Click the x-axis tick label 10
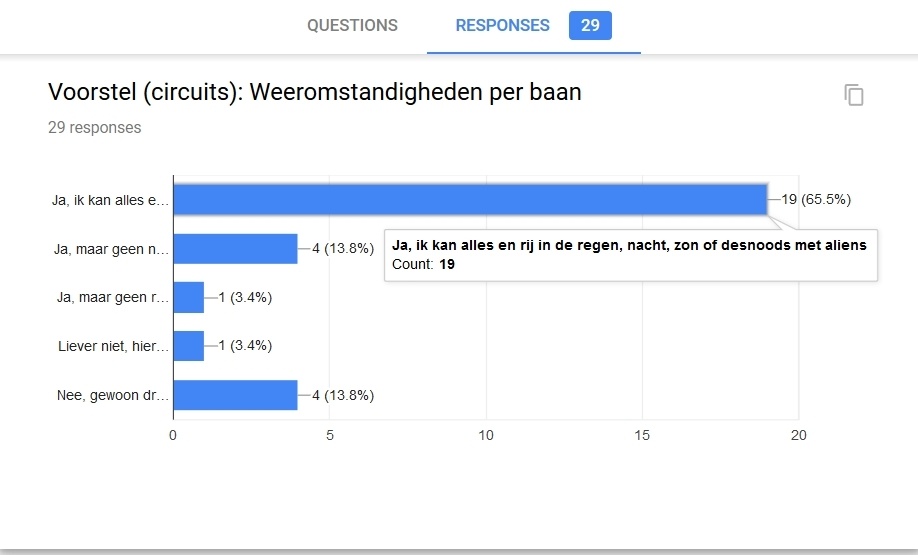This screenshot has height=555, width=918. point(486,436)
